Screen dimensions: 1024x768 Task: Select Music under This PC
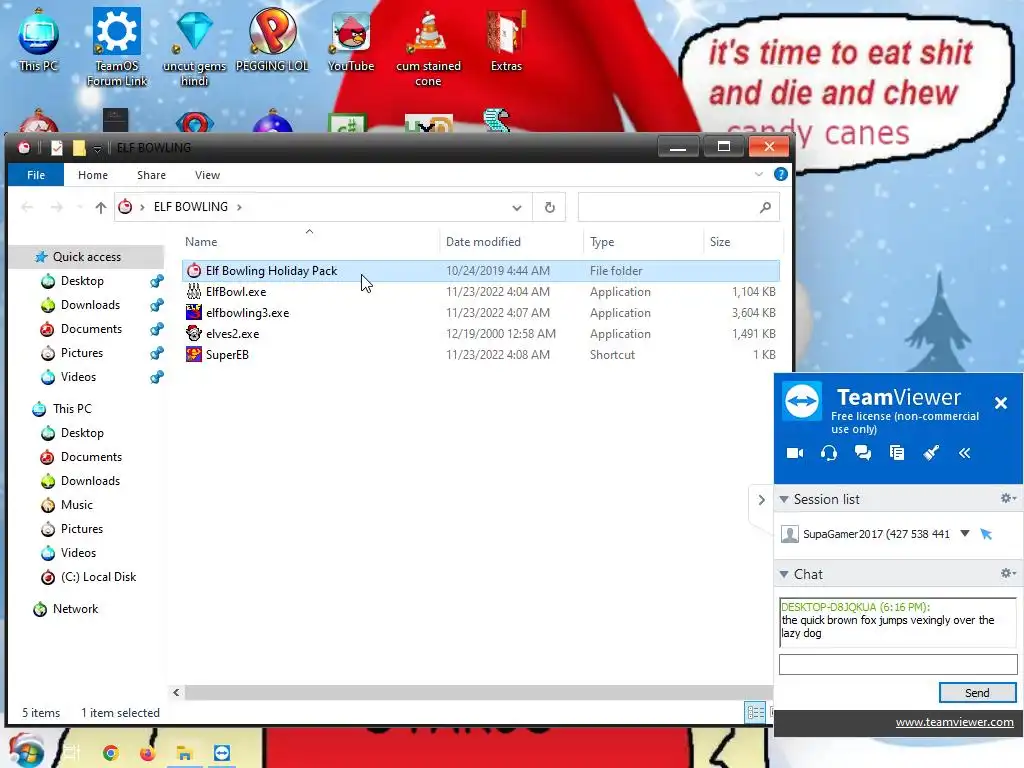(76, 505)
